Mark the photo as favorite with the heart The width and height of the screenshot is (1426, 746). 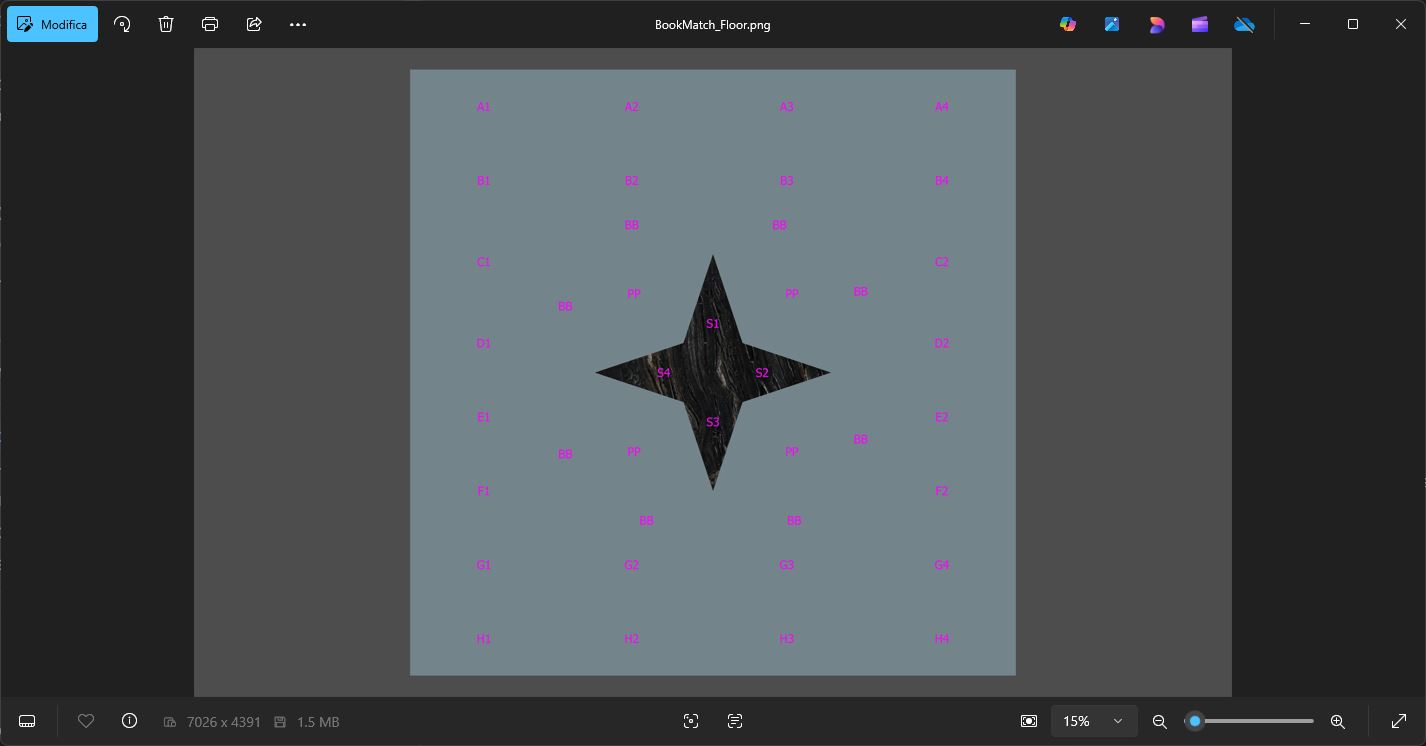tap(86, 721)
